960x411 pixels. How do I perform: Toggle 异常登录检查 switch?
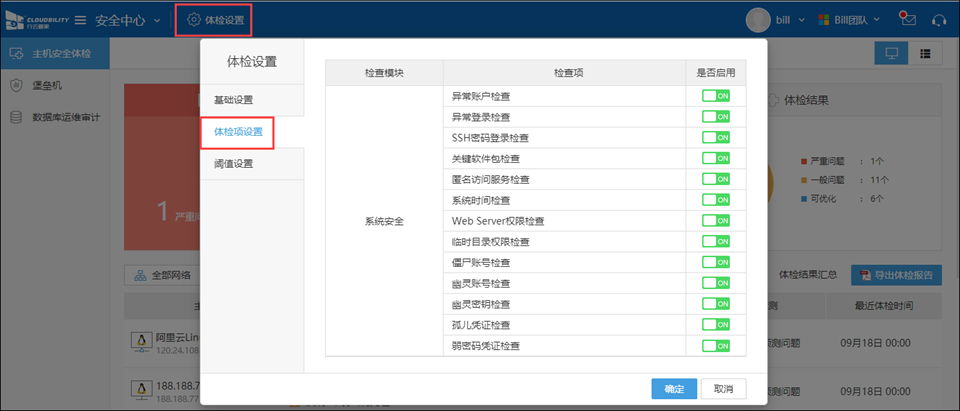coord(716,116)
